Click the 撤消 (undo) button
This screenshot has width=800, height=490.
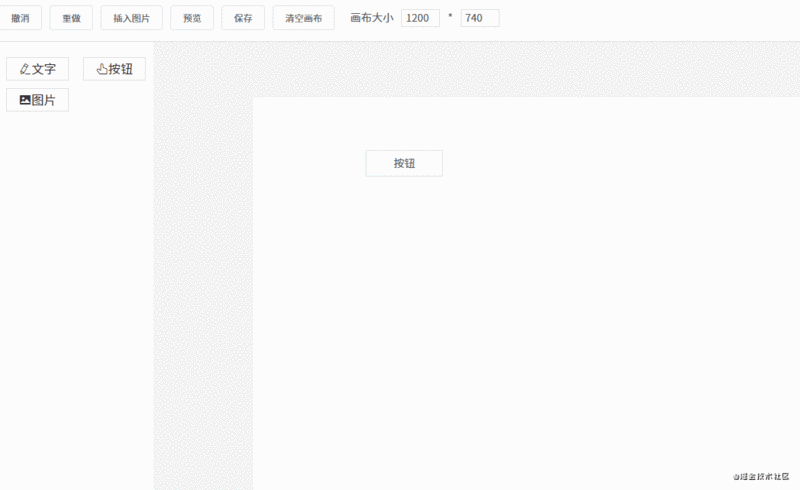[20, 18]
